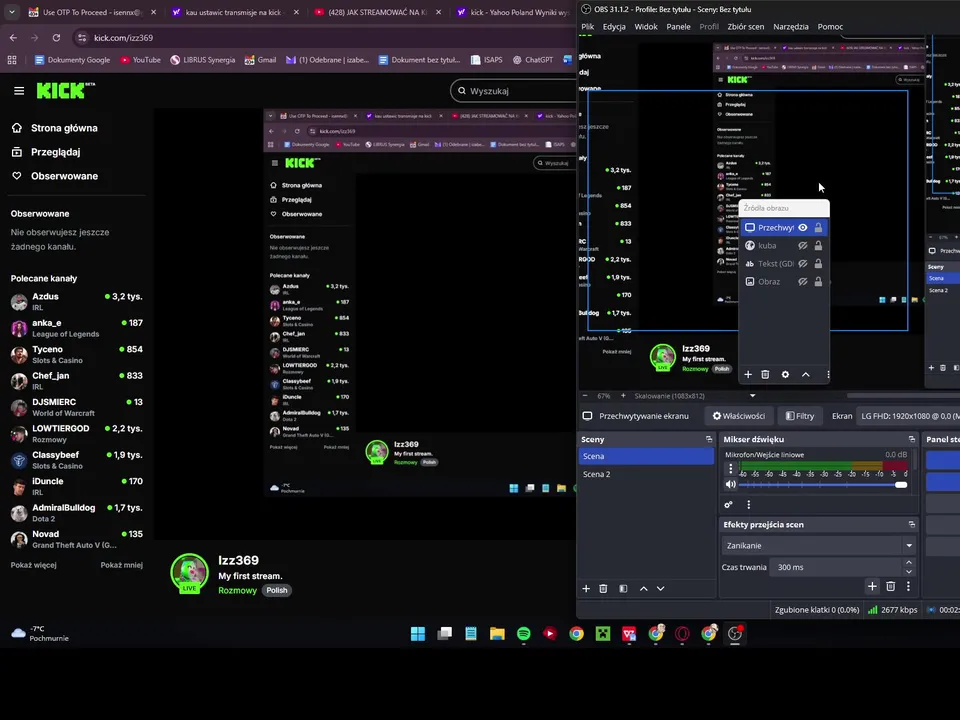This screenshot has width=960, height=720.
Task: Show the Tekst (GDI) source
Action: pos(803,263)
